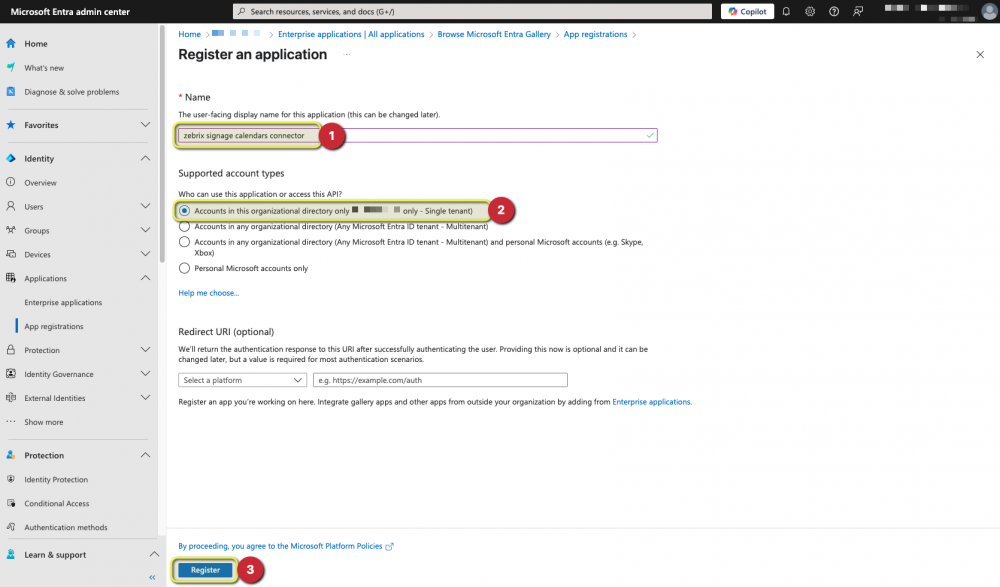The image size is (1000, 587).
Task: Open the more options ellipsis beside title
Action: [x=346, y=55]
